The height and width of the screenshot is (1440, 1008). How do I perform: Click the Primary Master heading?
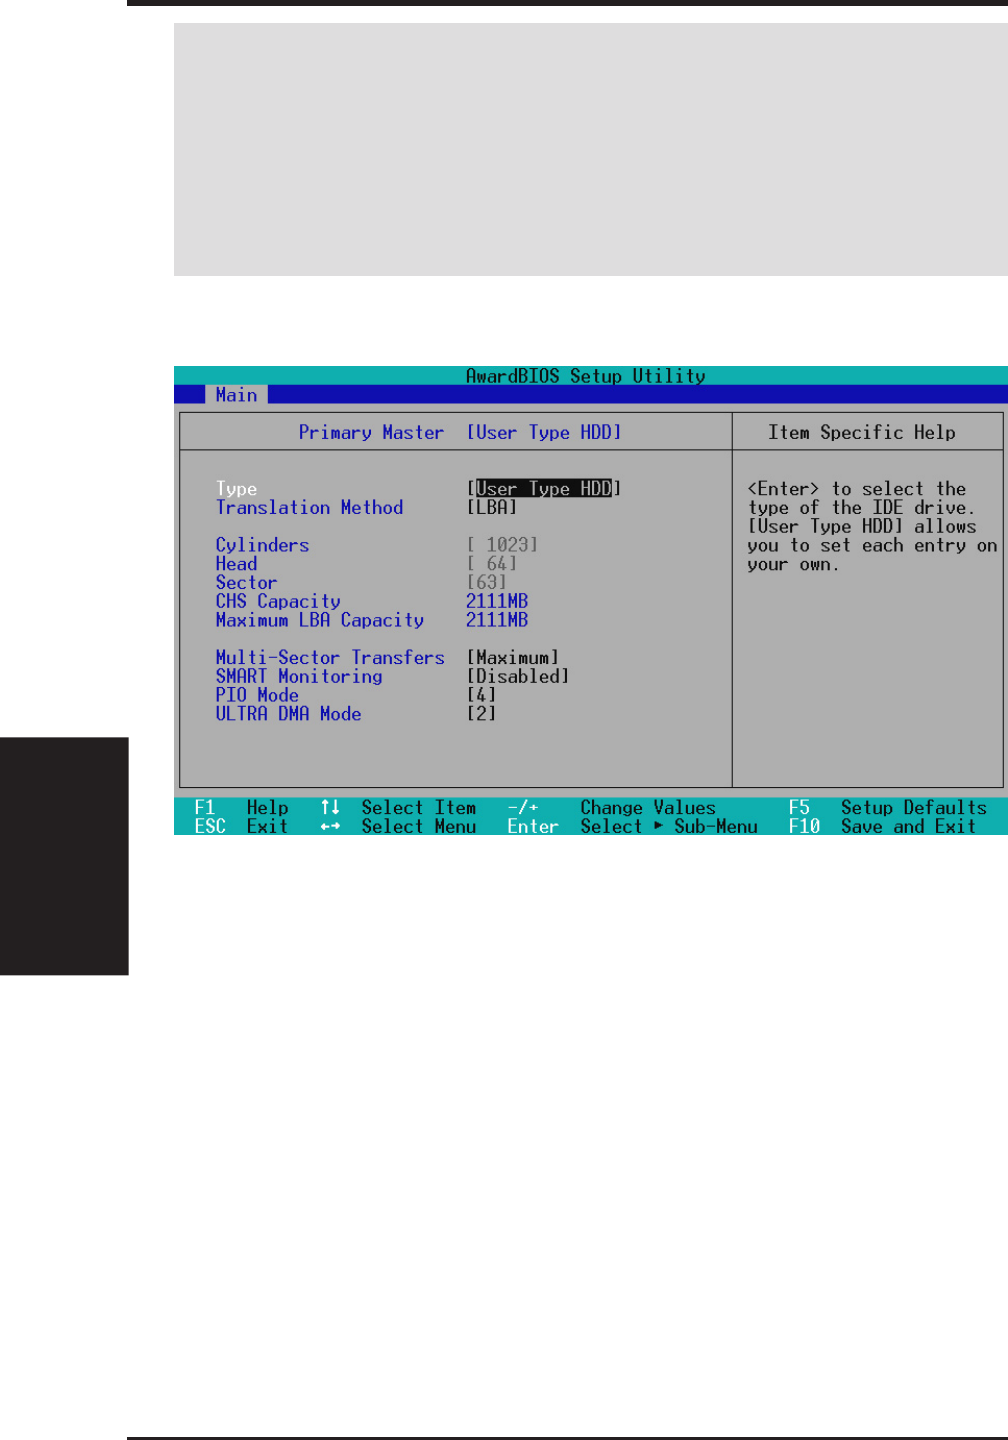(371, 433)
